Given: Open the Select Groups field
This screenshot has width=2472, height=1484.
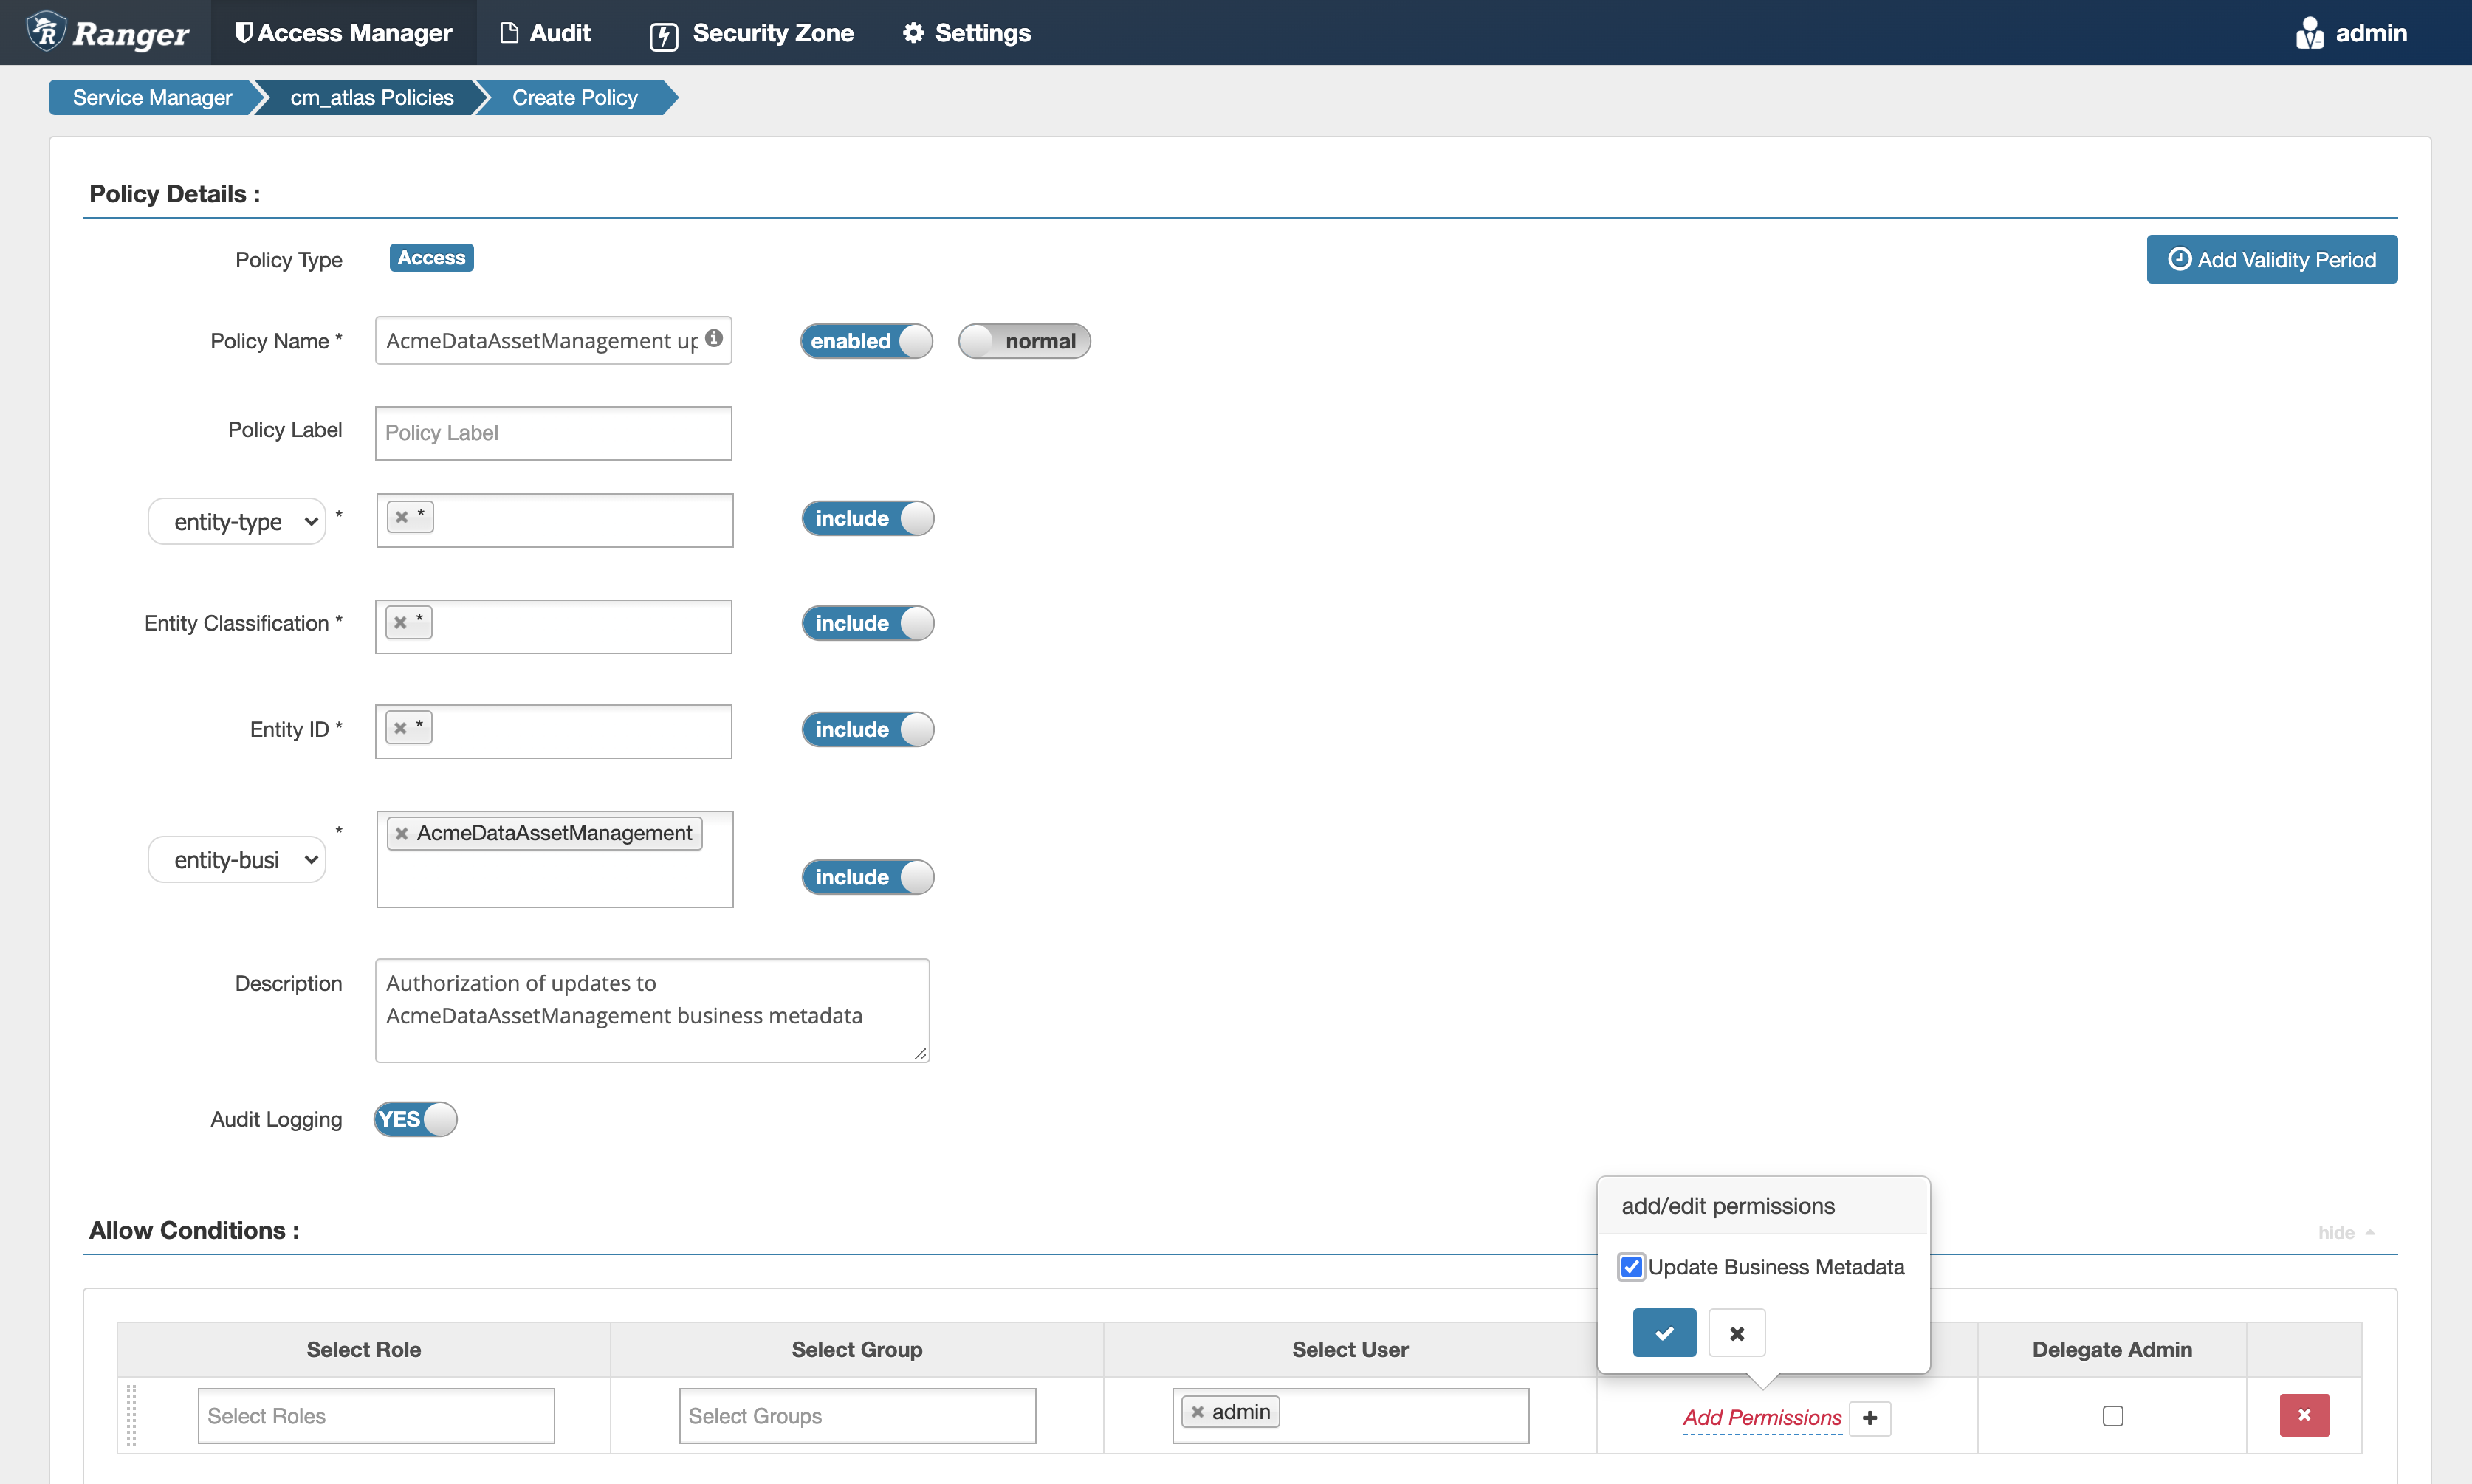Looking at the screenshot, I should click(x=857, y=1416).
